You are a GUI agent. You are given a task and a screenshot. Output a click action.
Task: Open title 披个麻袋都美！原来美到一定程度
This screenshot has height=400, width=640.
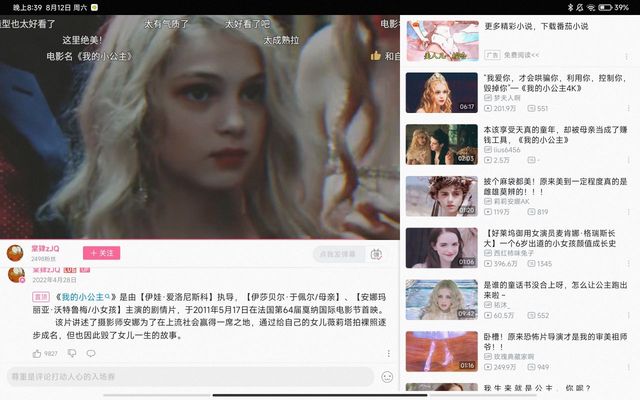pyautogui.click(x=555, y=187)
